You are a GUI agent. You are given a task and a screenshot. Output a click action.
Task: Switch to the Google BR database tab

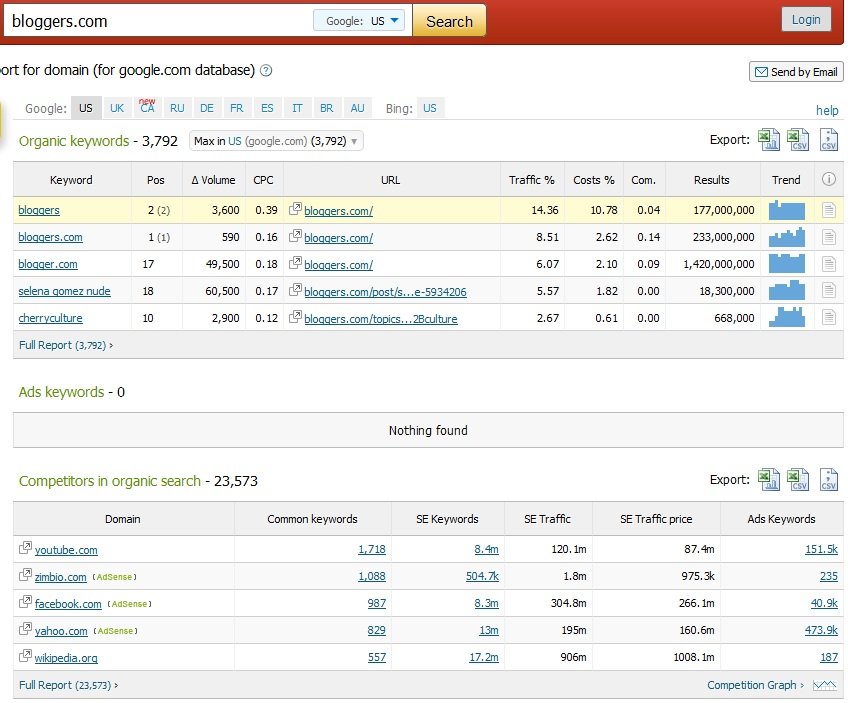(327, 108)
